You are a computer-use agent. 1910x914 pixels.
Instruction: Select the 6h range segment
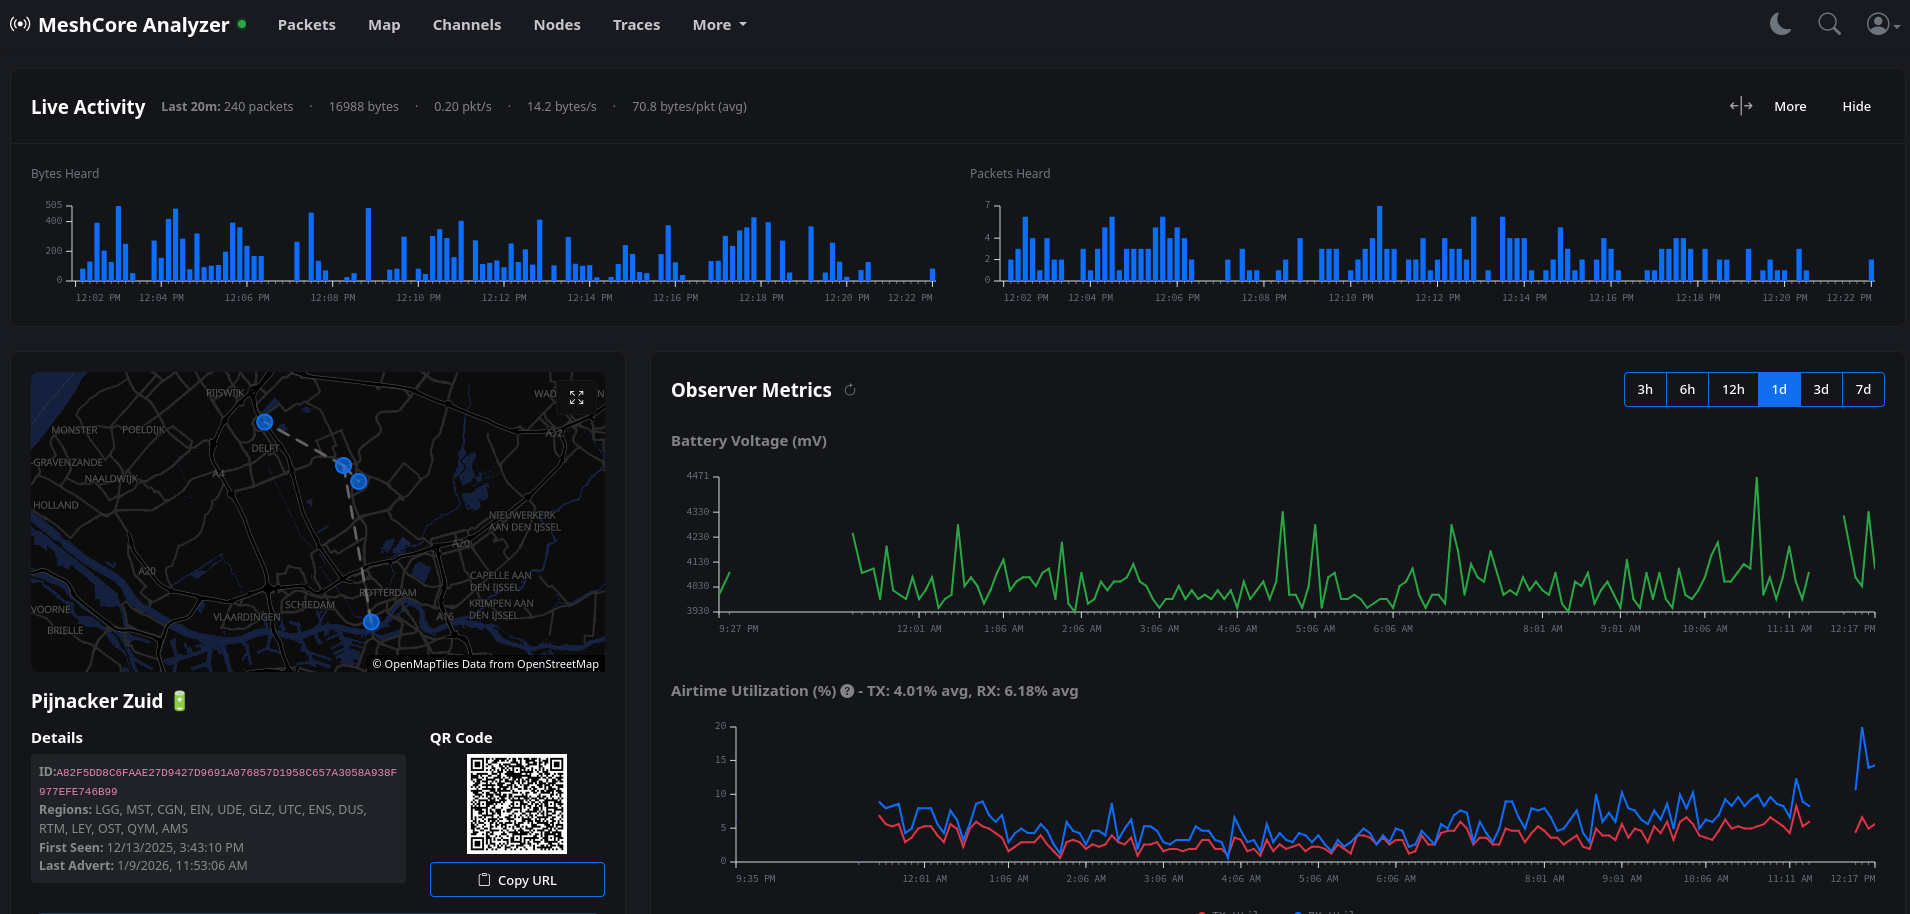point(1687,390)
